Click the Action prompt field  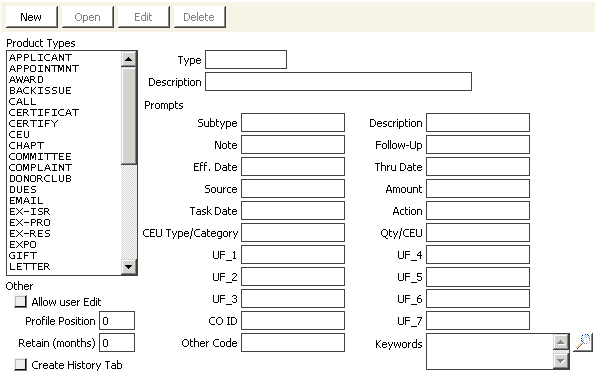(x=478, y=211)
